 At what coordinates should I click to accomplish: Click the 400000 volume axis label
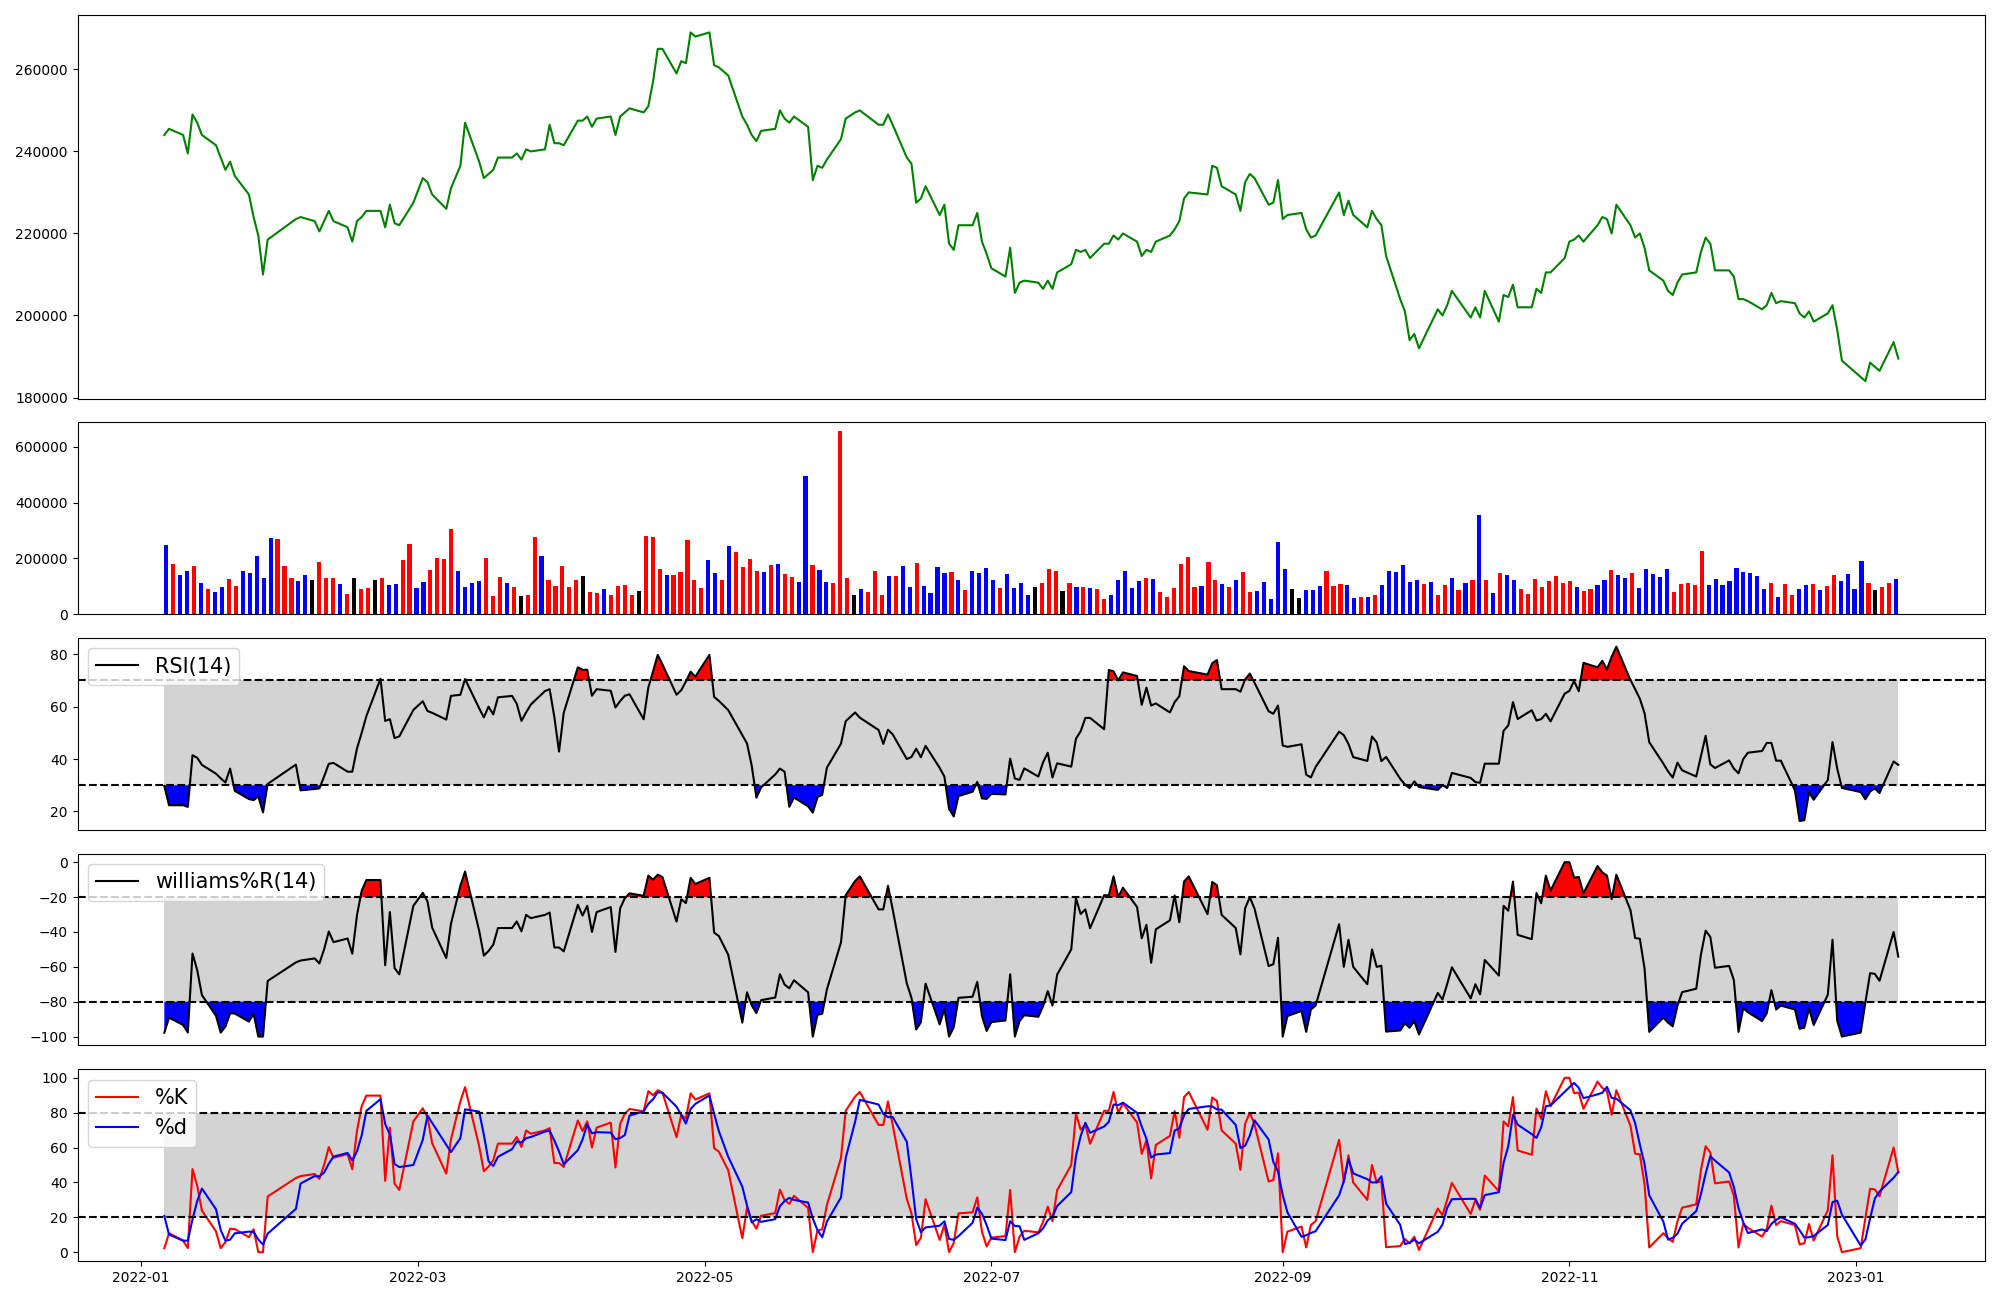[x=41, y=503]
